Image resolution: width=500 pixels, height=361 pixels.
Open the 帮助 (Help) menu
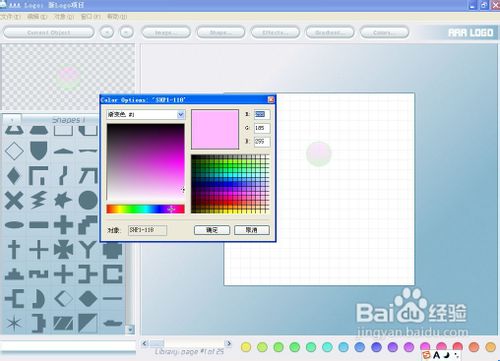(x=117, y=16)
